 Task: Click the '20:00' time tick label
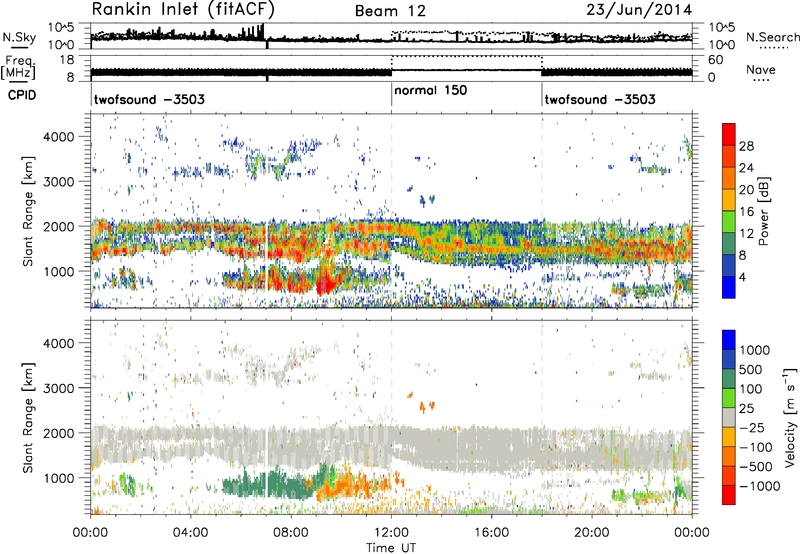[592, 533]
